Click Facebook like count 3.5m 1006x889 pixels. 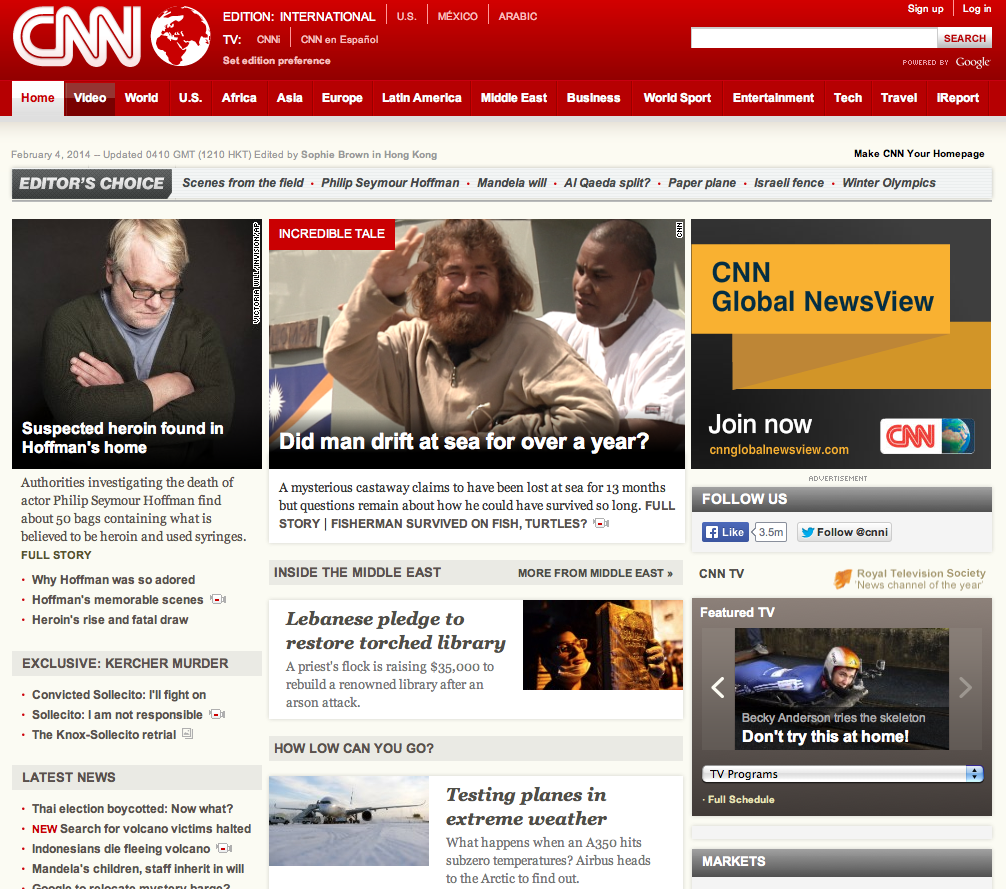coord(771,532)
